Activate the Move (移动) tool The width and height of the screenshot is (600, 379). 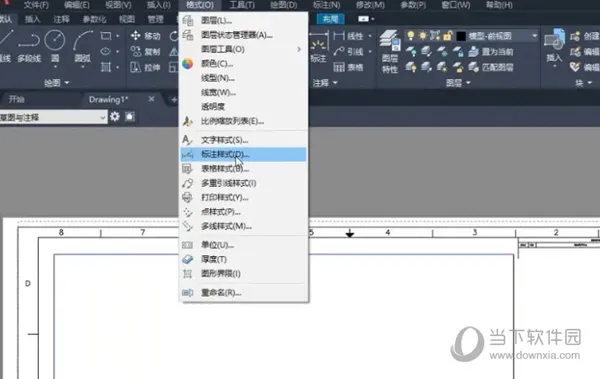[x=145, y=36]
